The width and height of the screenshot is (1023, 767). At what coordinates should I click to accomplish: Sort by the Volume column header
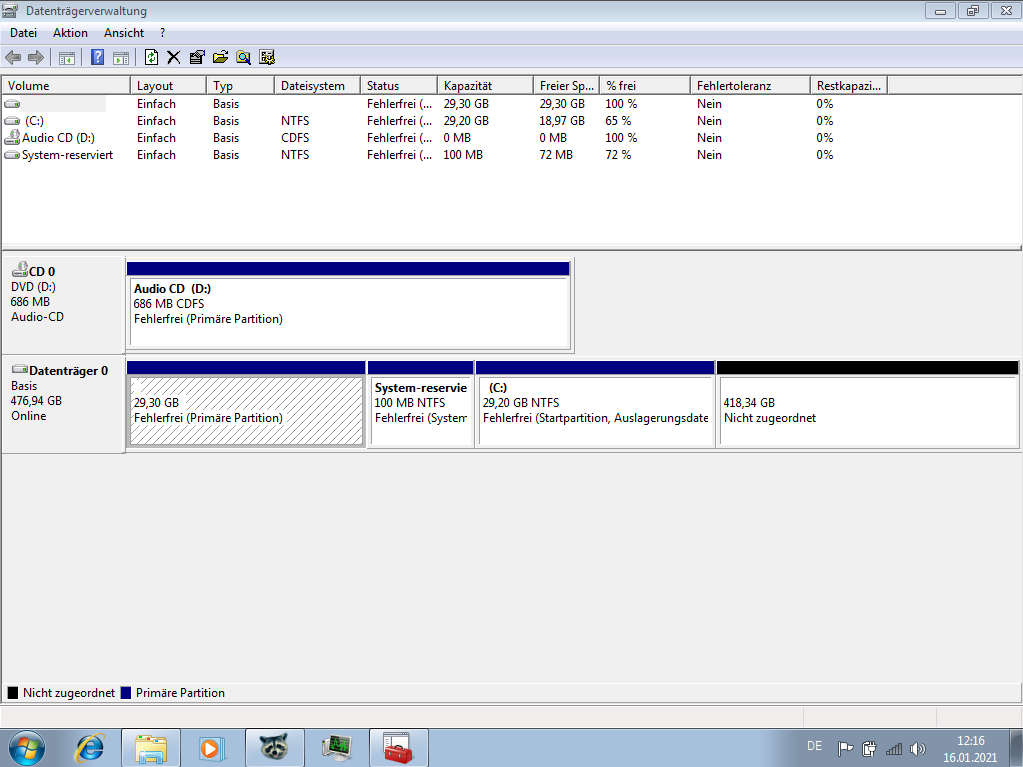(66, 85)
